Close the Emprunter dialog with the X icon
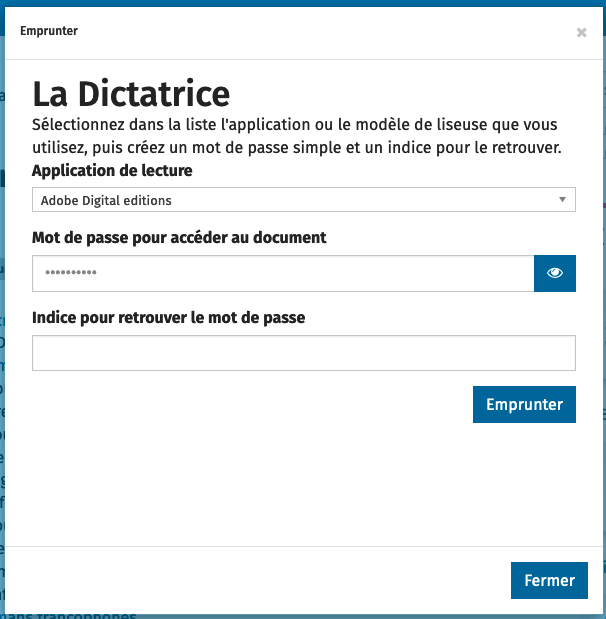Screen dimensions: 606x619 (581, 32)
